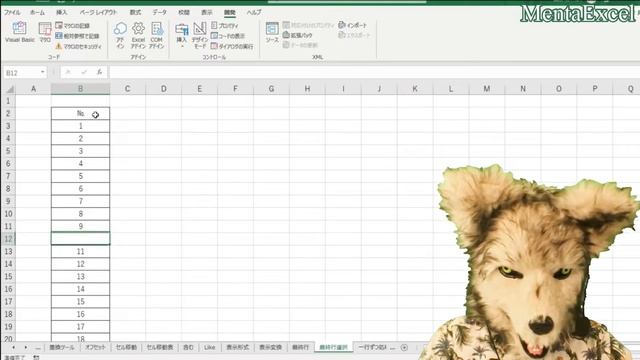Screen dimensions: 640x360
Task: Click XML インポート (Import)
Action: coord(353,25)
